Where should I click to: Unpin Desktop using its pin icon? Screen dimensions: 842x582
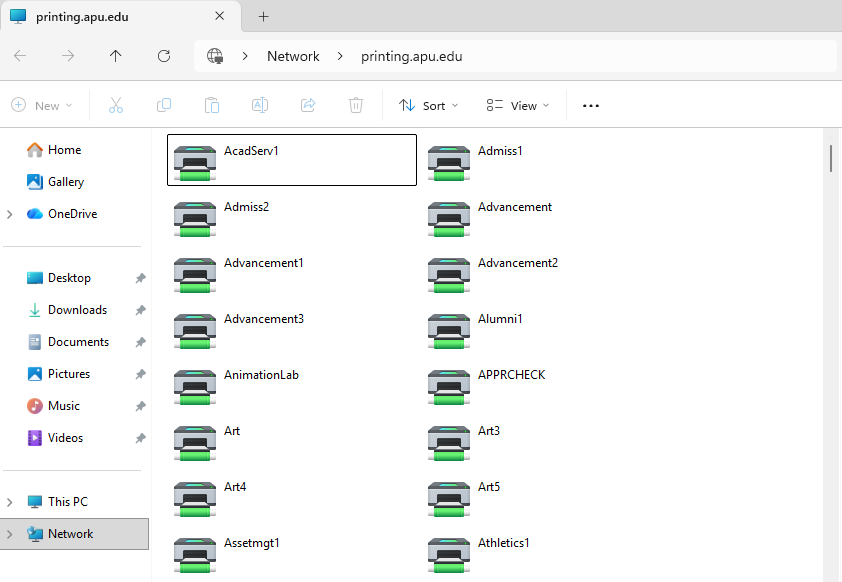point(140,278)
